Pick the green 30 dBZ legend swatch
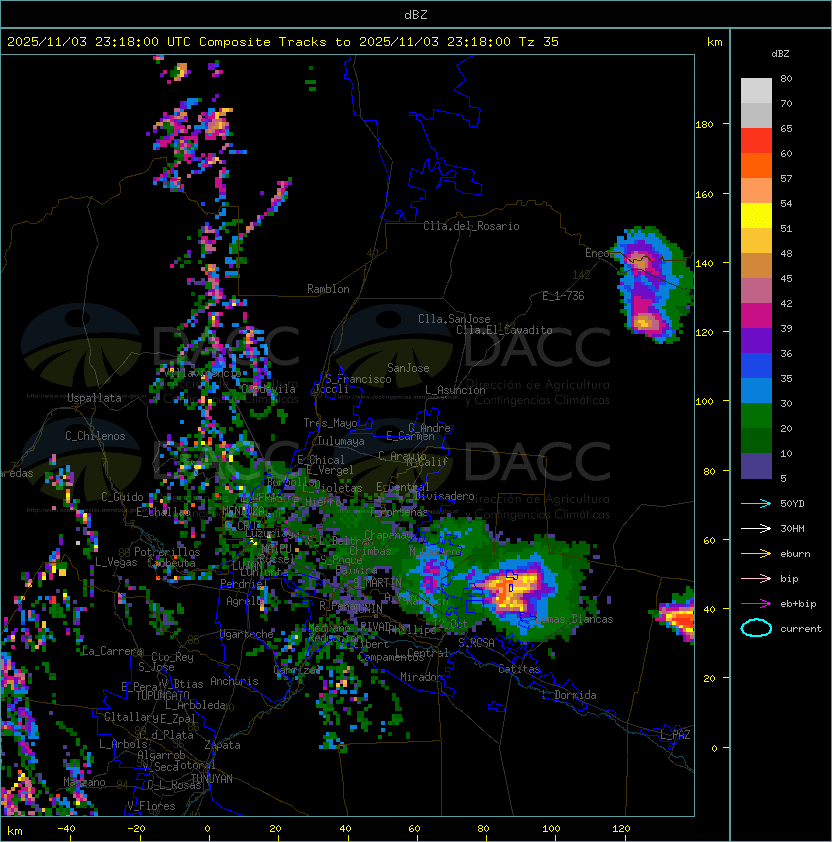This screenshot has height=842, width=832. pos(756,415)
